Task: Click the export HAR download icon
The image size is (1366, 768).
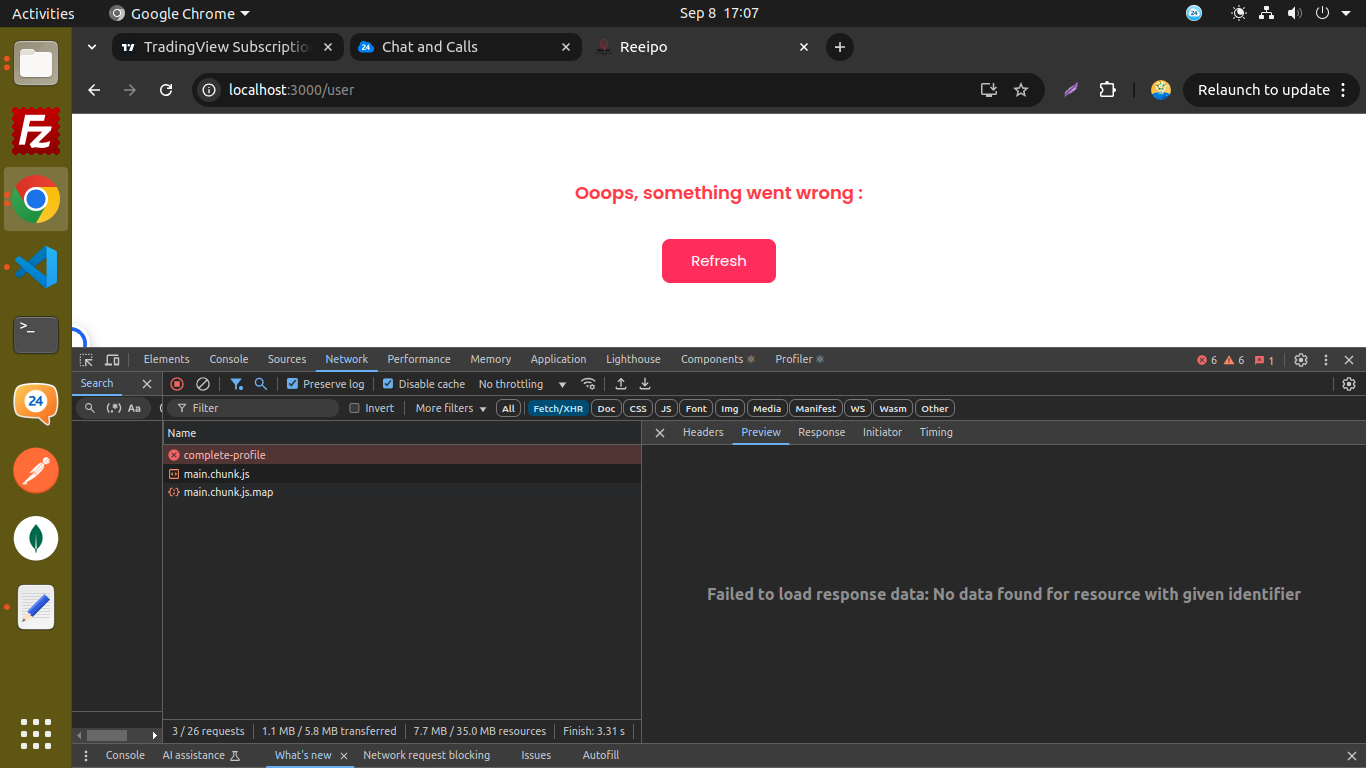Action: pyautogui.click(x=645, y=384)
